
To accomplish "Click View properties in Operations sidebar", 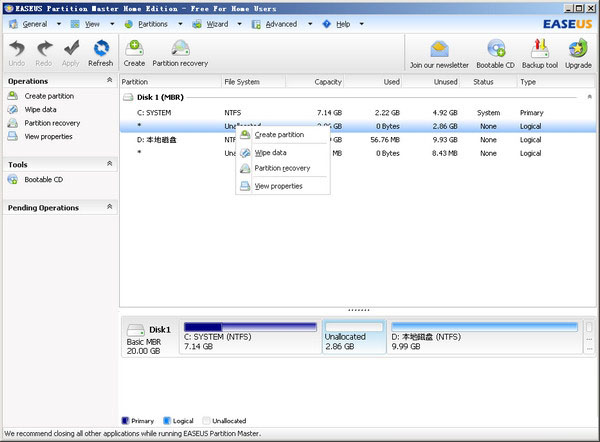I will tap(48, 136).
